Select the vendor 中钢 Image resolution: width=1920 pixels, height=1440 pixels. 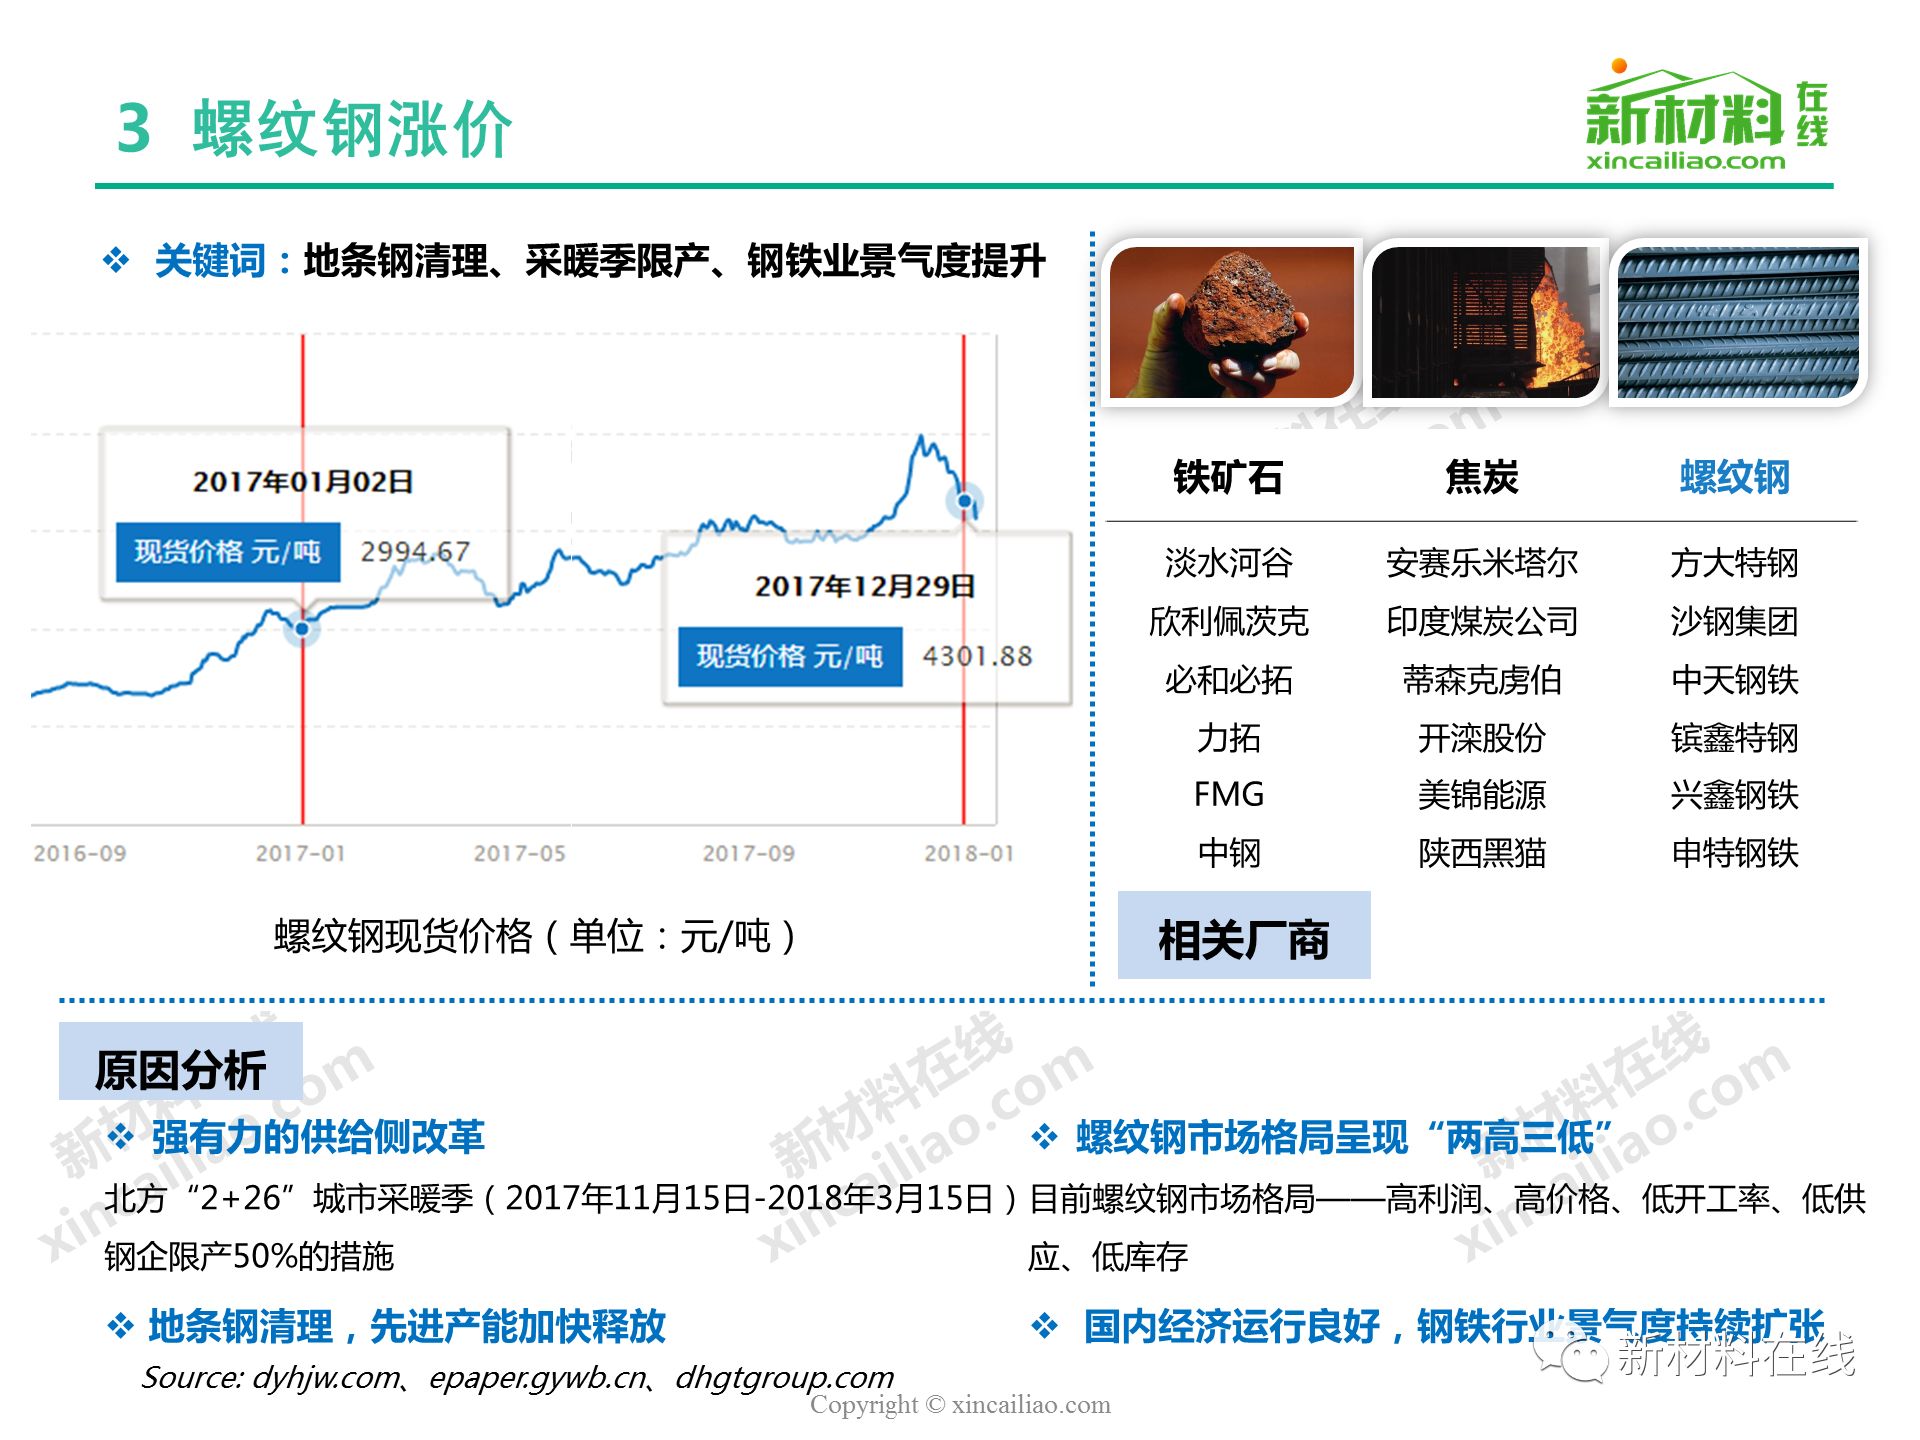pos(1229,853)
